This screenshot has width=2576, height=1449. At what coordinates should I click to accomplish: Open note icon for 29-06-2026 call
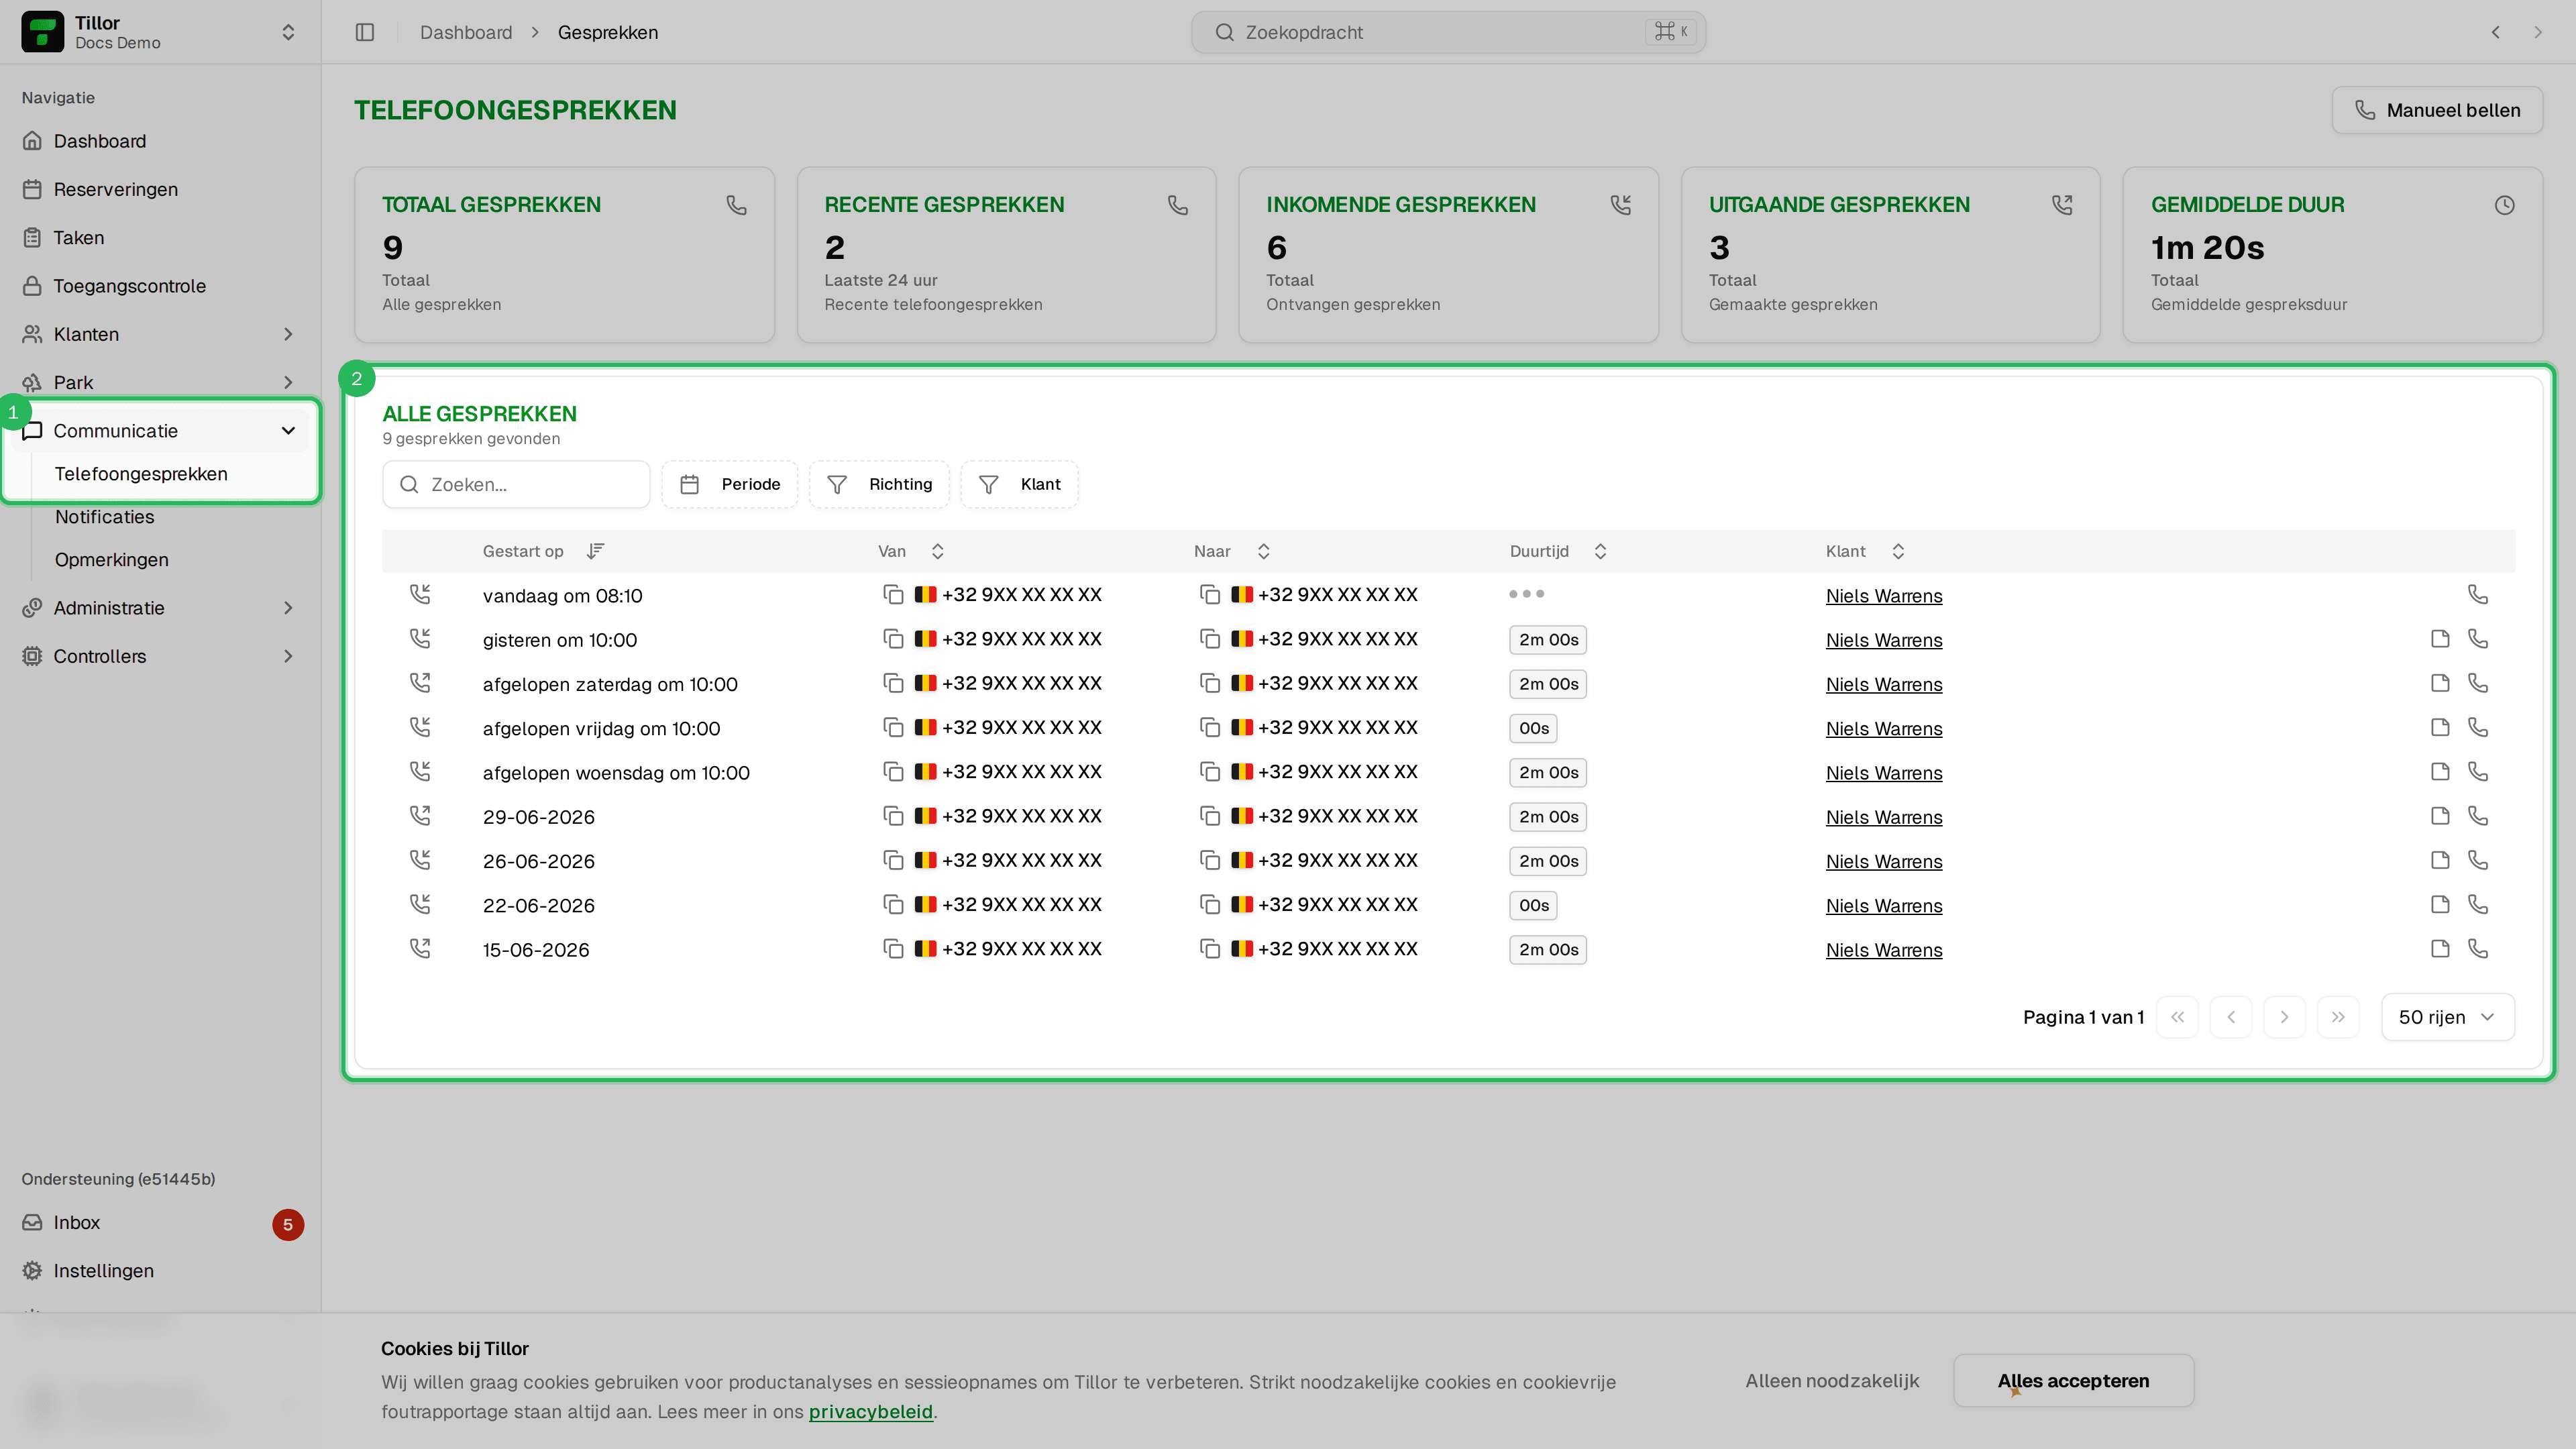(2440, 816)
